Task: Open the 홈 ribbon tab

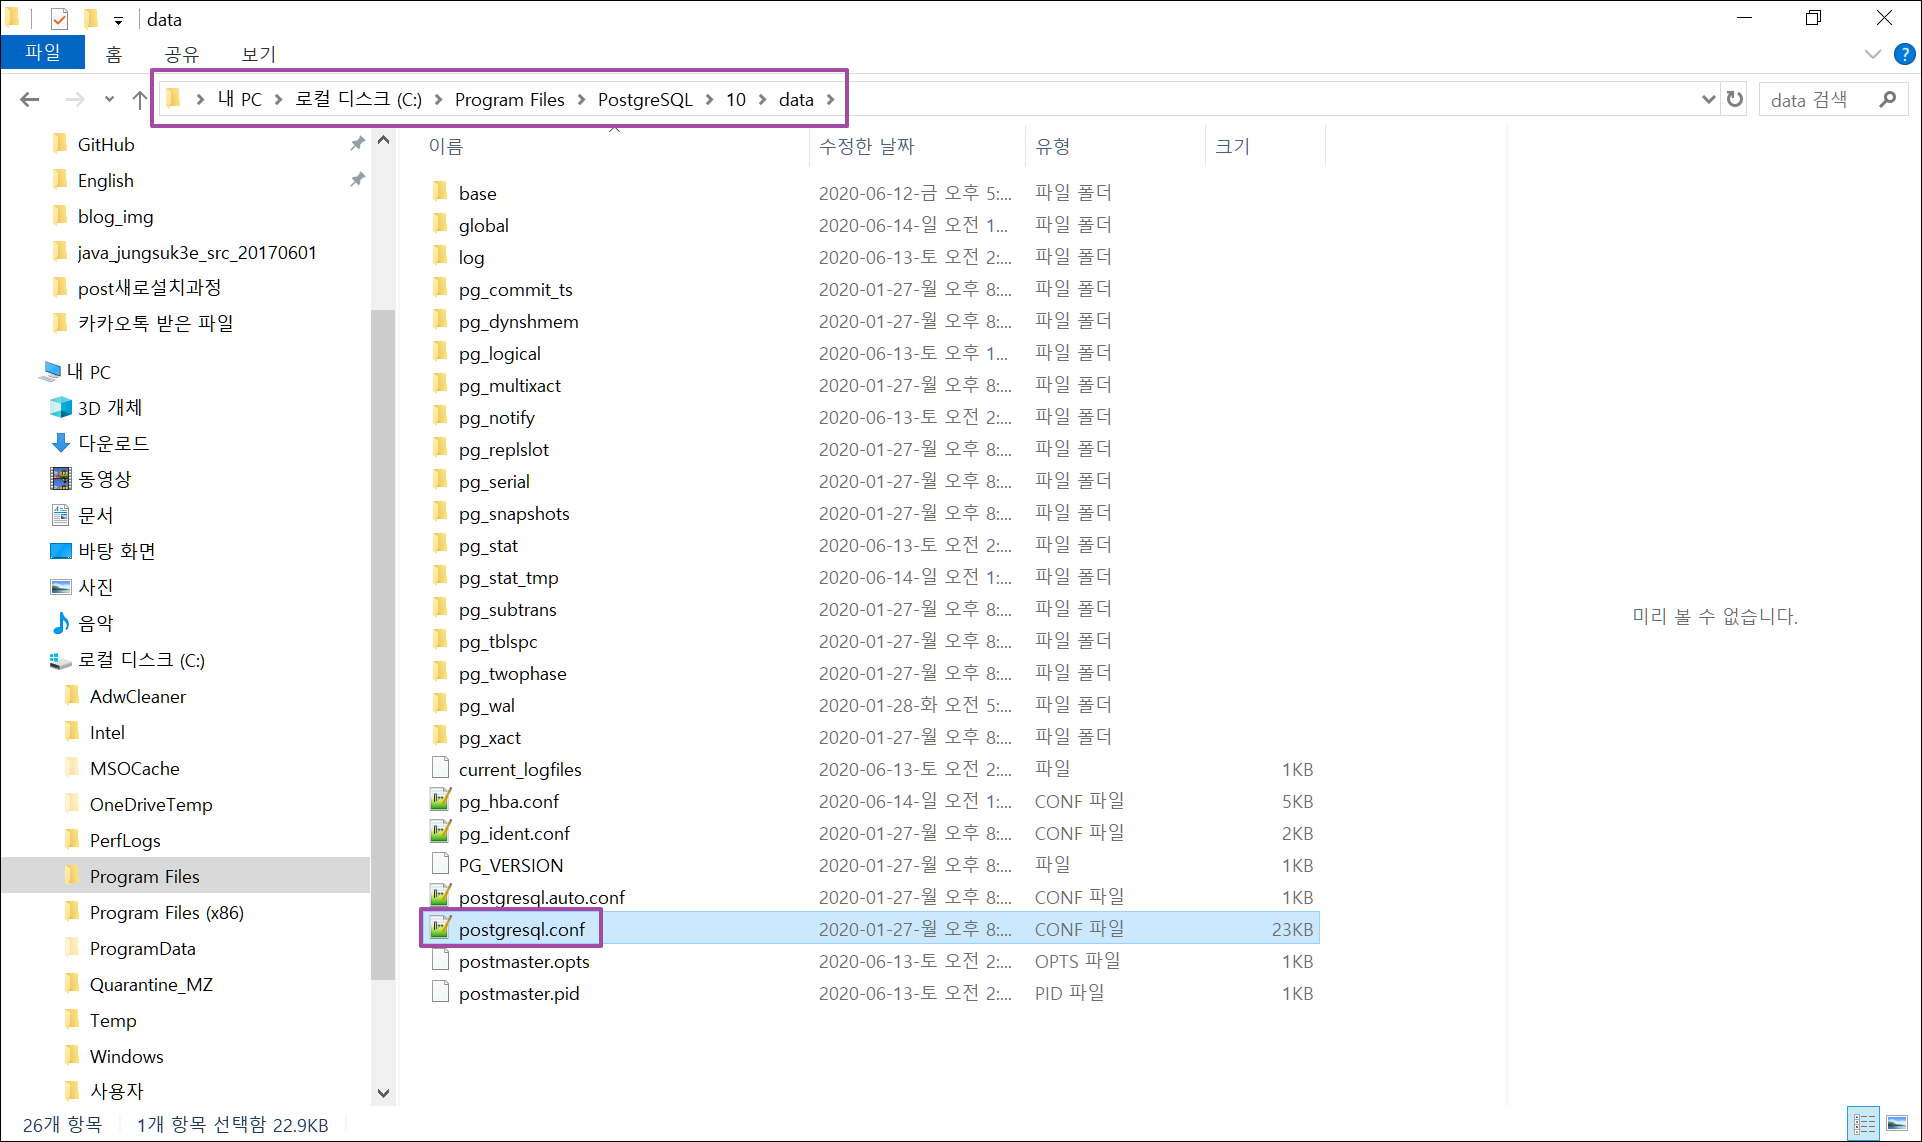Action: pos(114,54)
